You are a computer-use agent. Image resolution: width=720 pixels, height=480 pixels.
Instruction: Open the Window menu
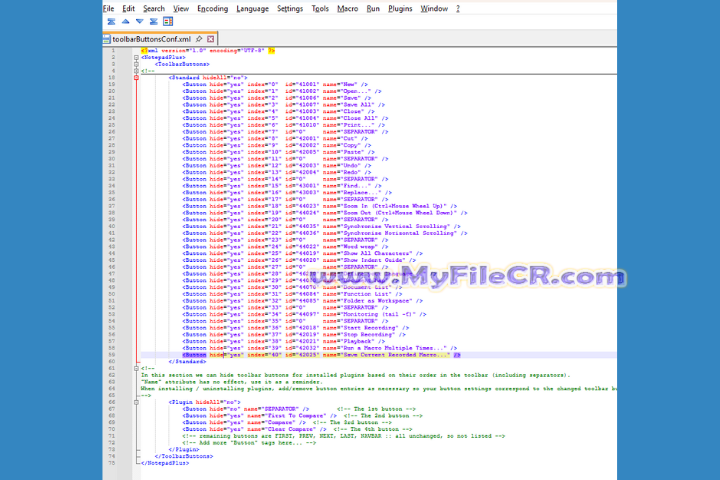pyautogui.click(x=434, y=9)
